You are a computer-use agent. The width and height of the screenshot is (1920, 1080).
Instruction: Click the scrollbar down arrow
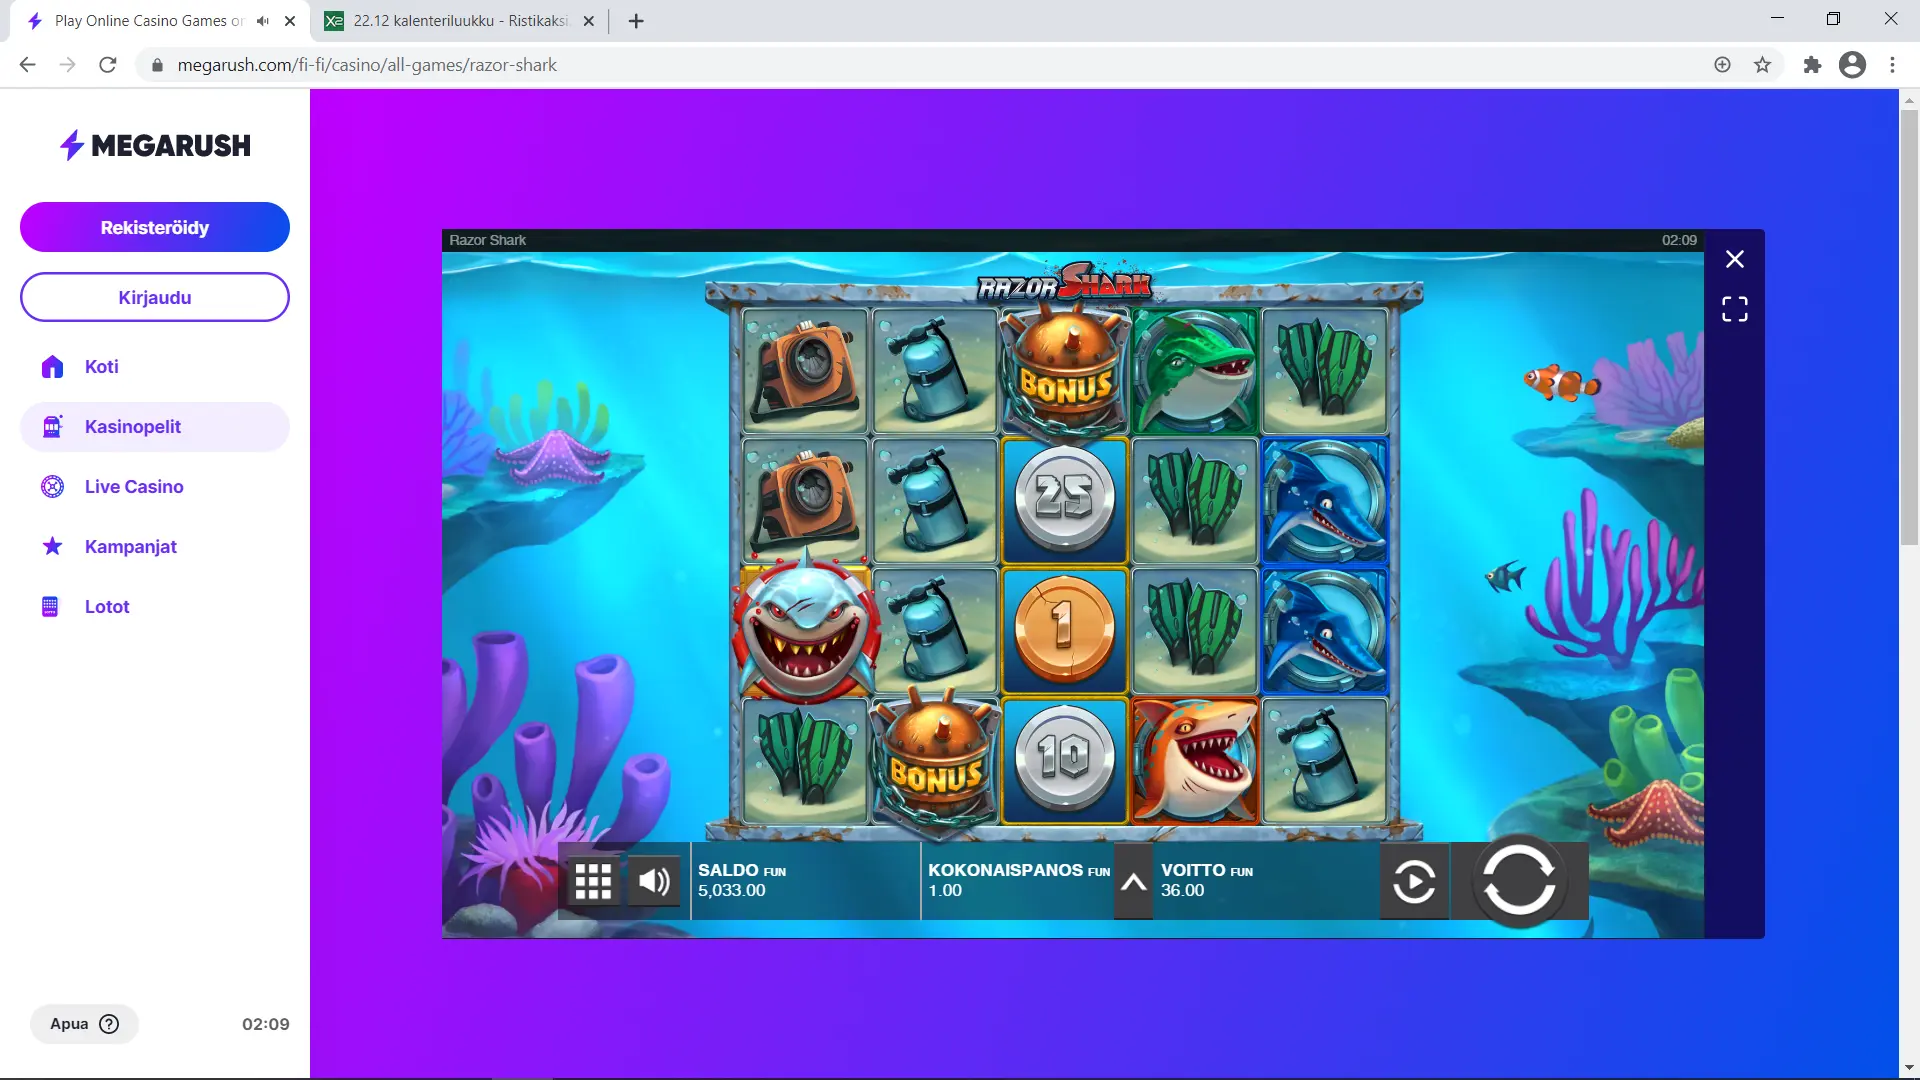click(x=1909, y=1068)
